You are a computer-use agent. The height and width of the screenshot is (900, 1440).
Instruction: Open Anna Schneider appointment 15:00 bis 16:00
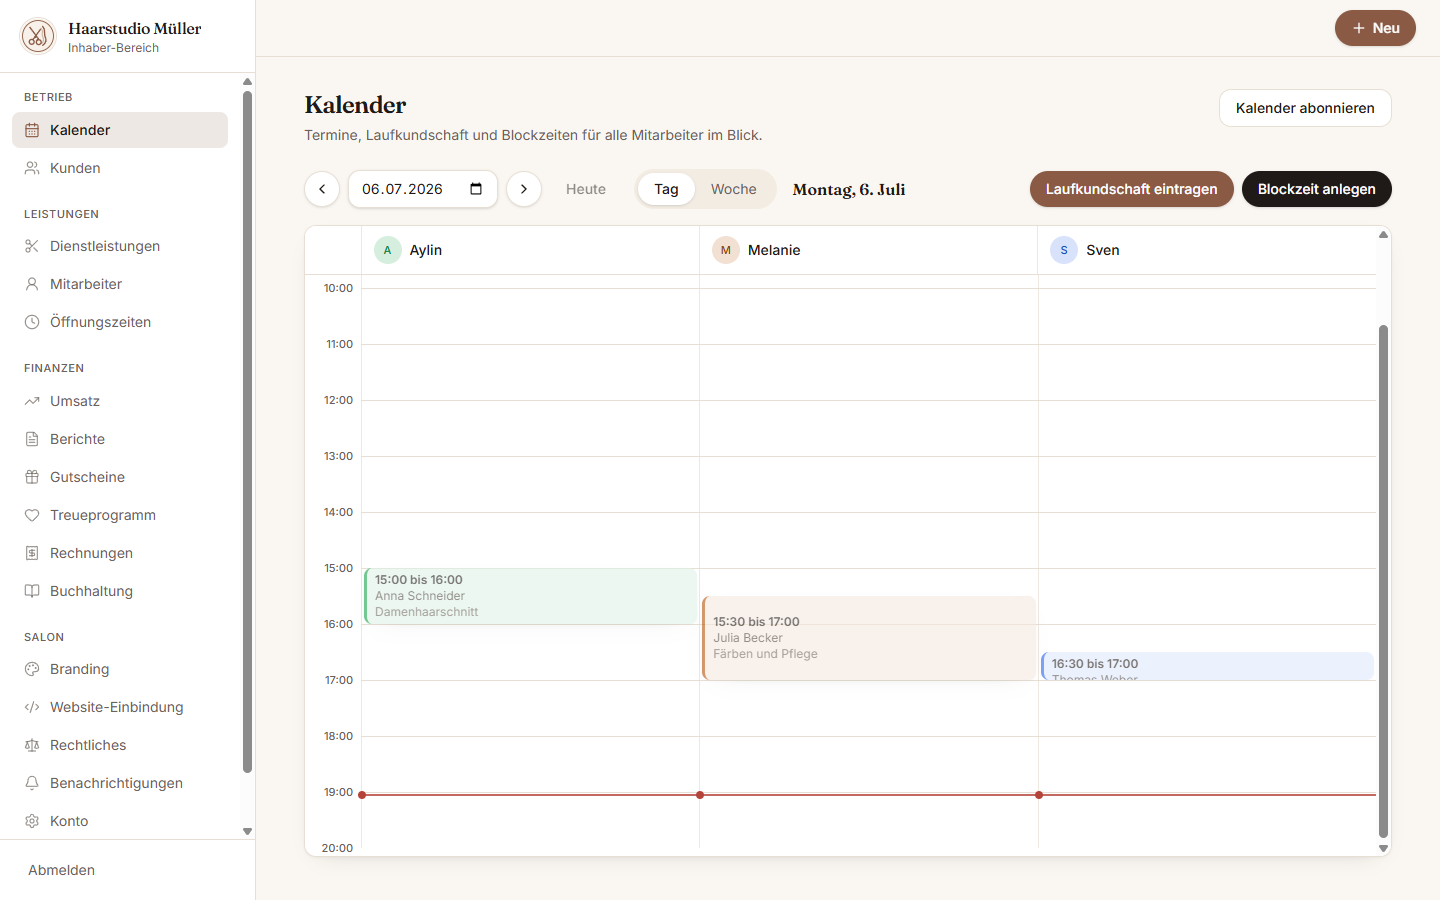click(x=531, y=596)
